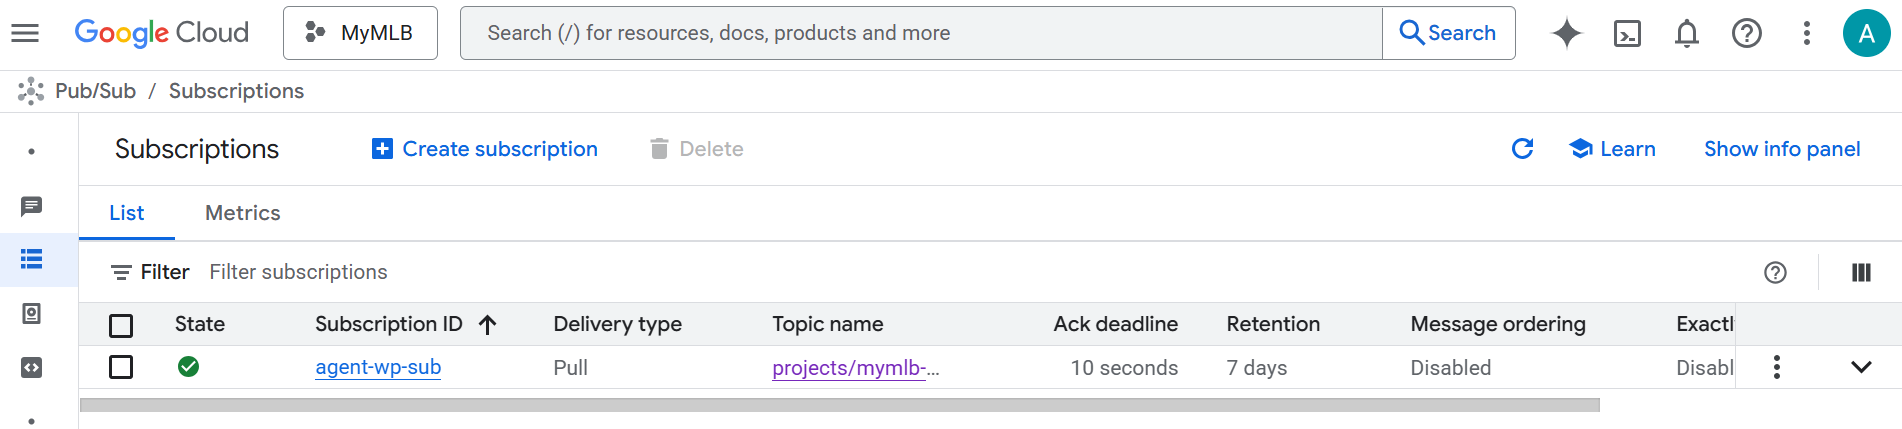Activate Cloud Shell terminal icon

pyautogui.click(x=1627, y=33)
